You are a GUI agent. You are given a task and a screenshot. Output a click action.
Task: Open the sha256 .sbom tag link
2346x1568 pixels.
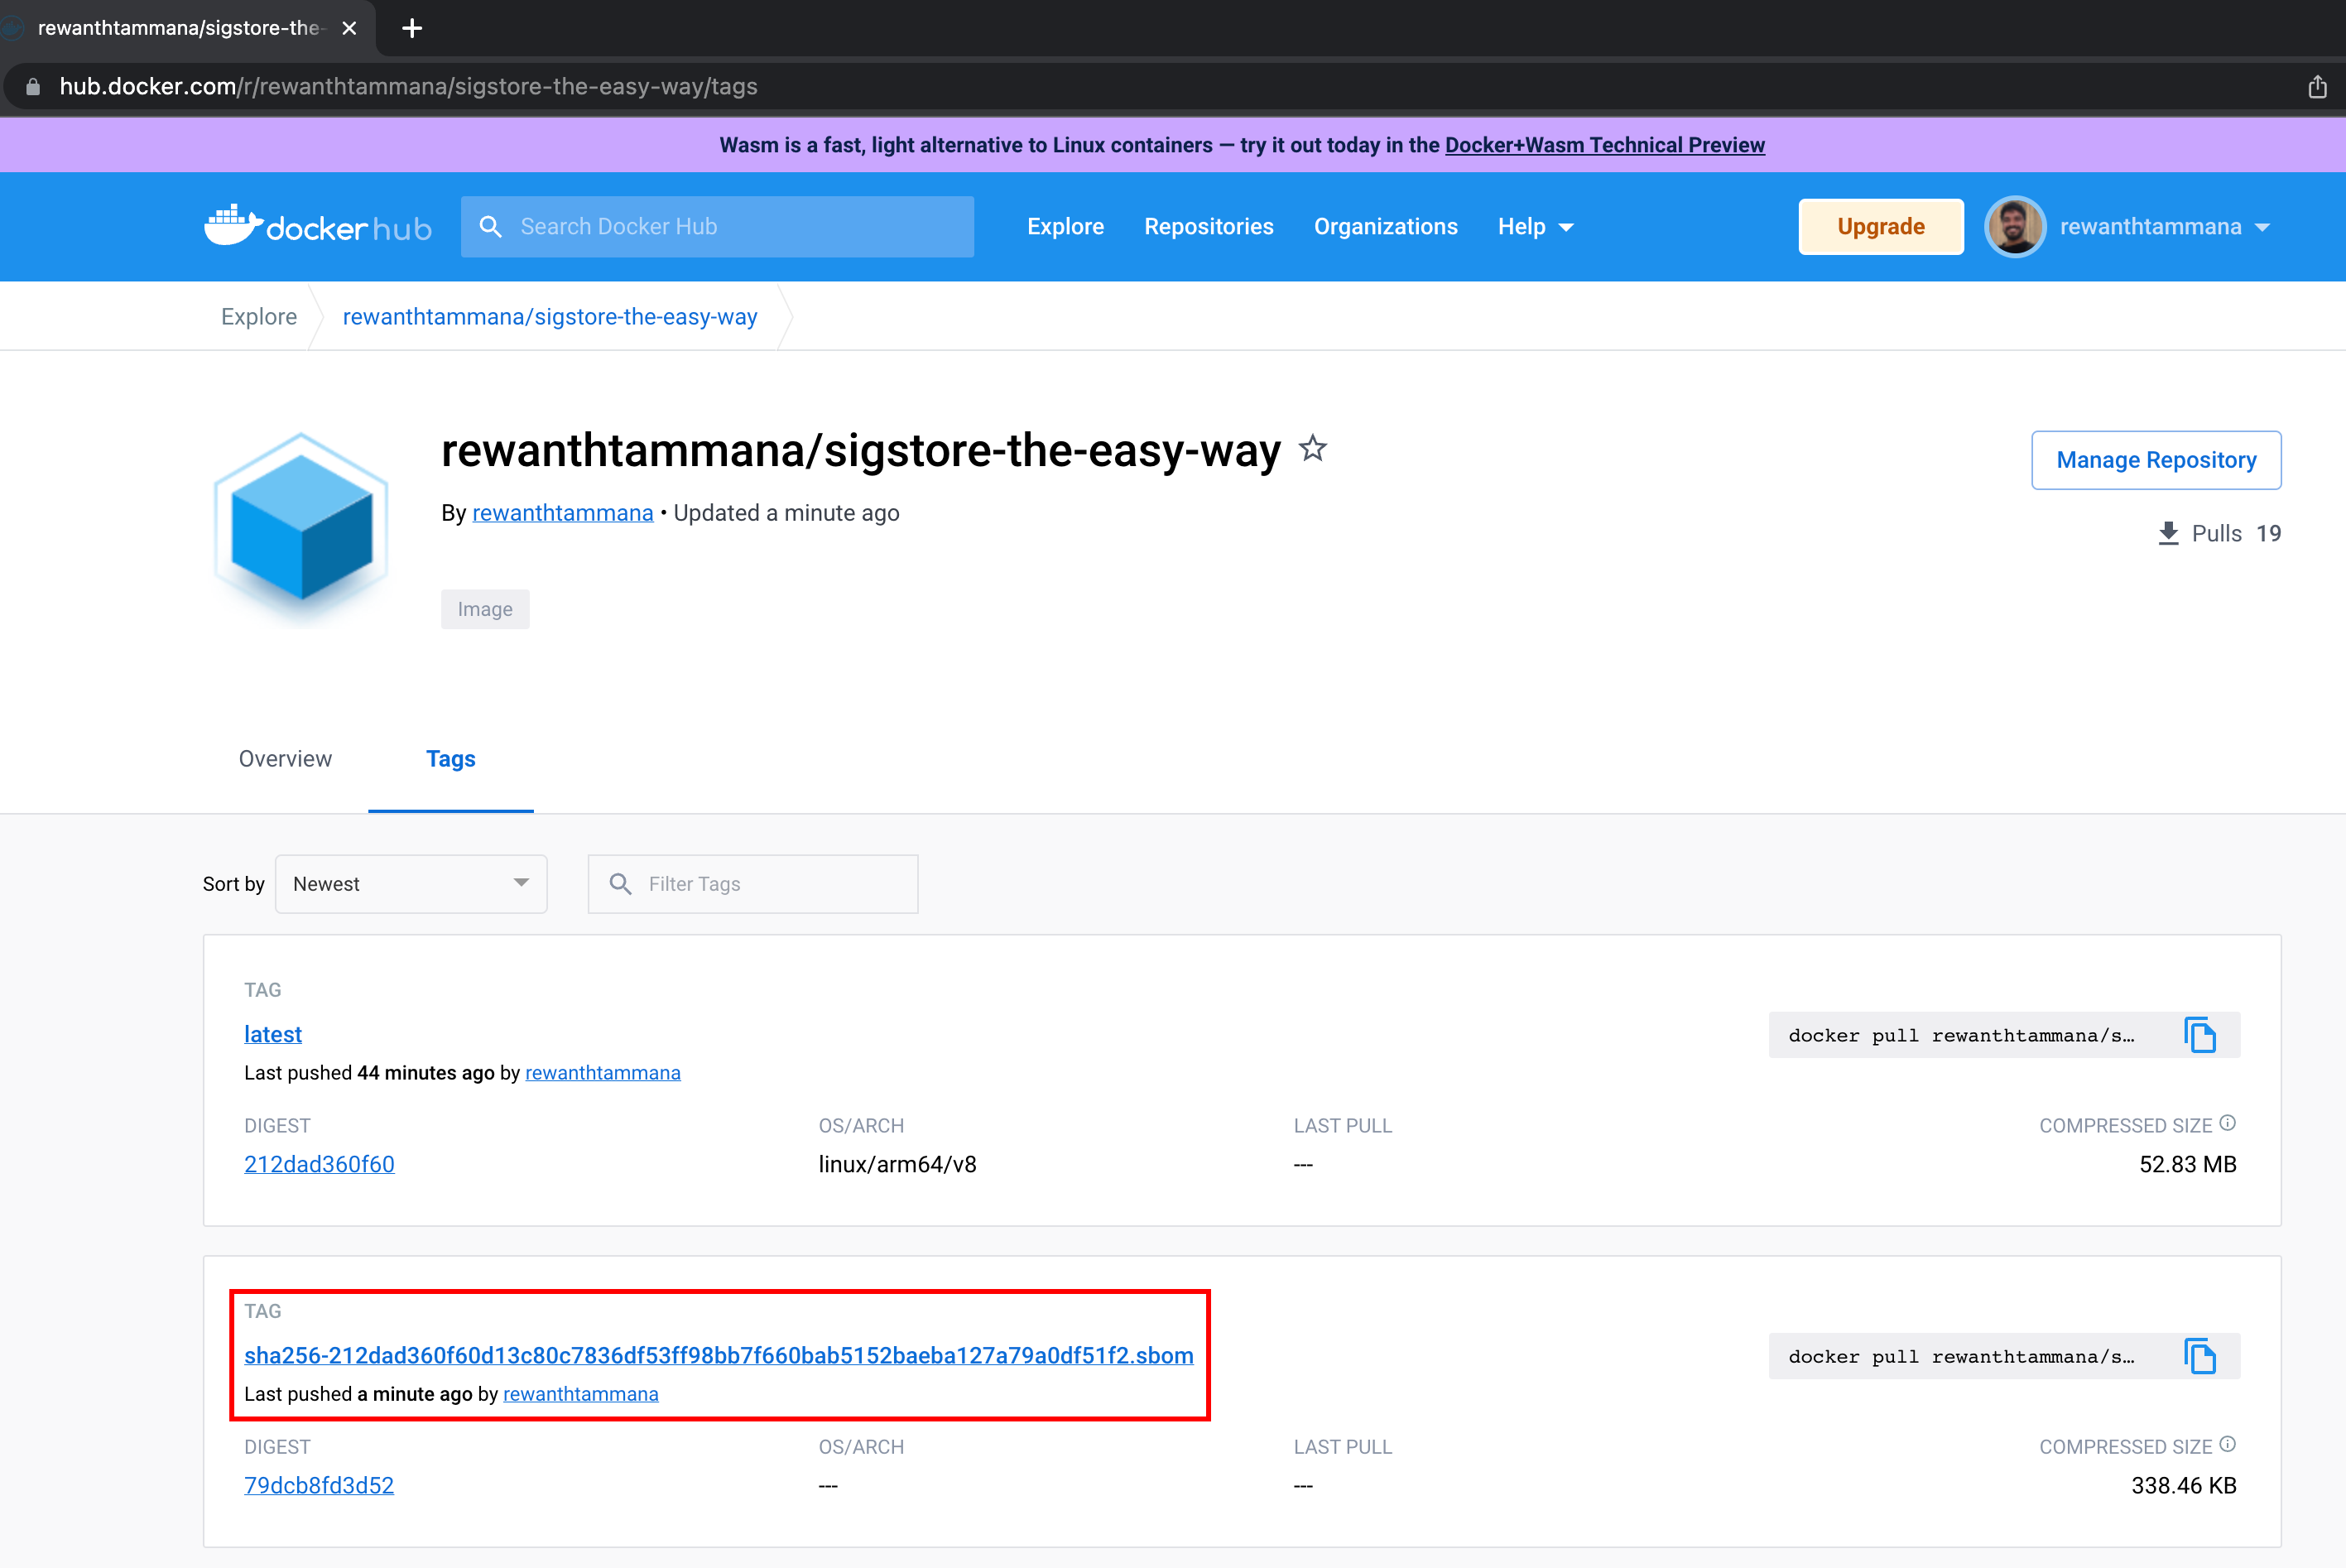719,1355
